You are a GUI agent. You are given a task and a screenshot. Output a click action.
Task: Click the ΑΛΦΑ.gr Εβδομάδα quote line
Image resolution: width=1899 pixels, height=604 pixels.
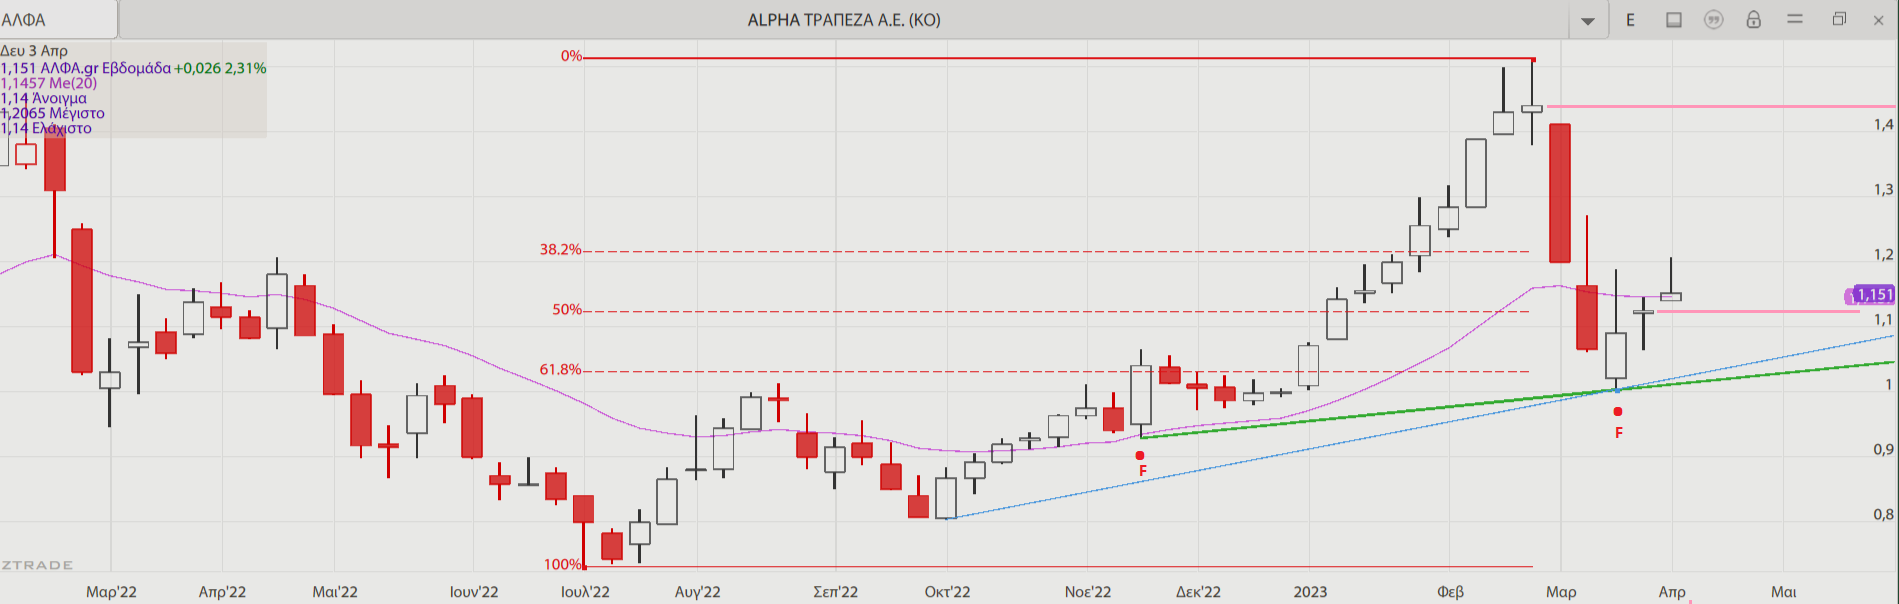134,68
